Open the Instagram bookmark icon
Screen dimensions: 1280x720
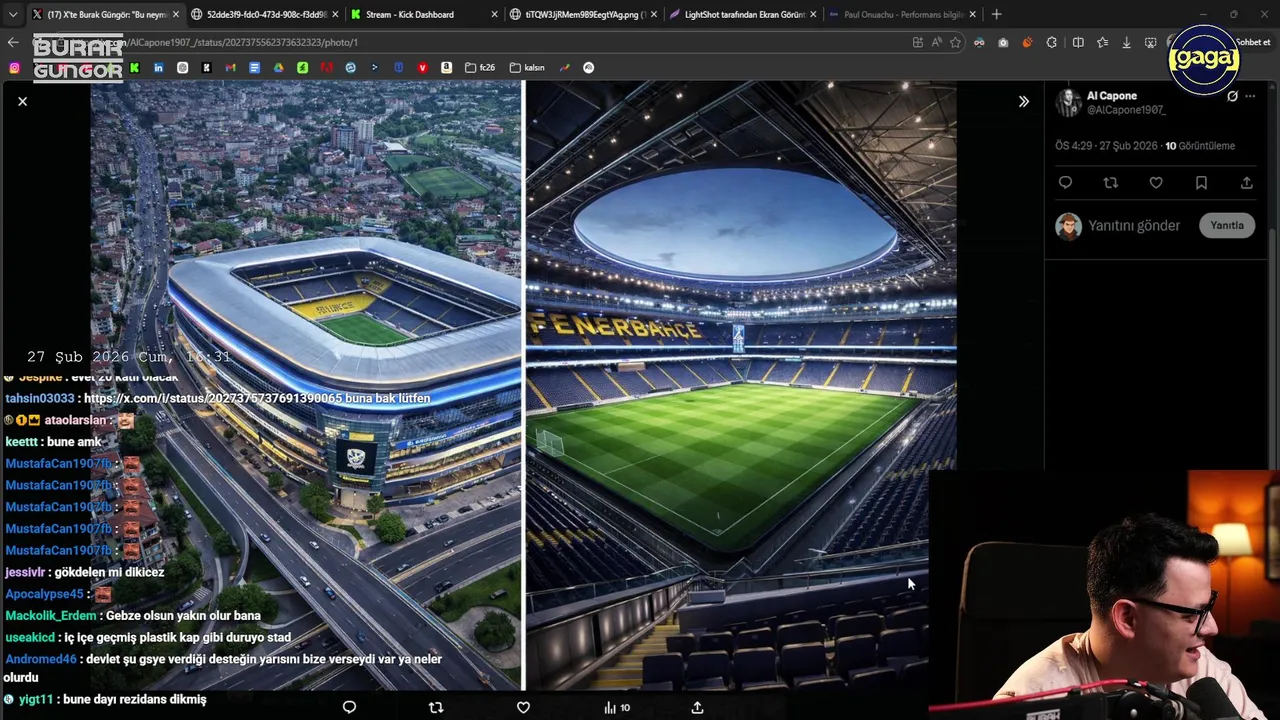[14, 68]
